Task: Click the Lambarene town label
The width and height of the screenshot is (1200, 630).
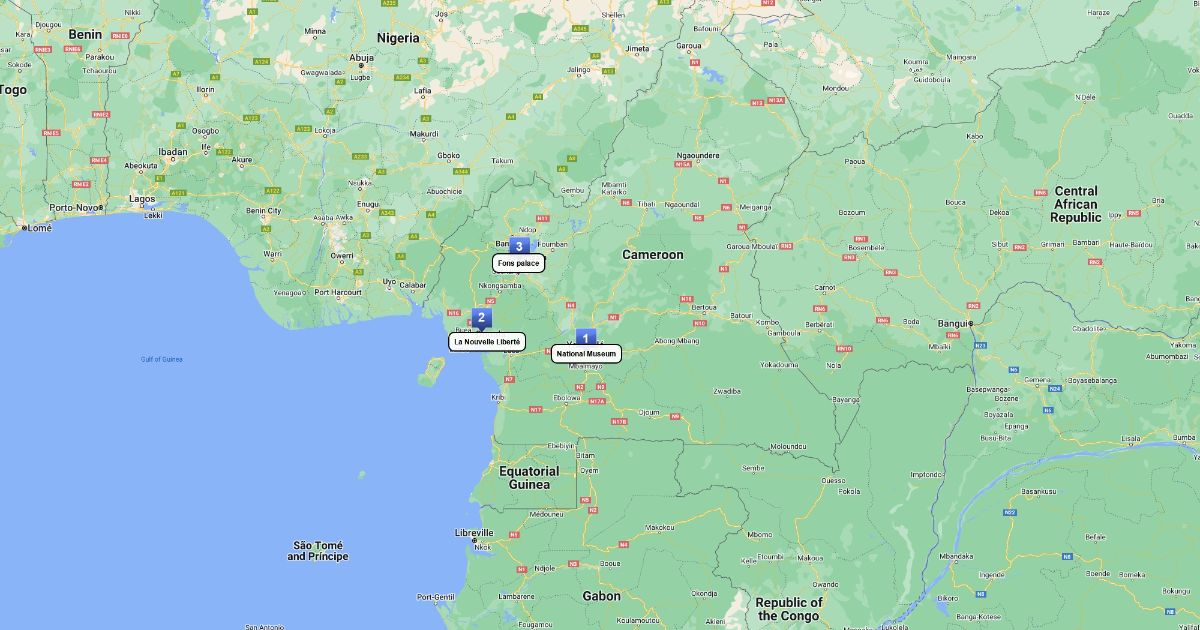Action: click(516, 596)
